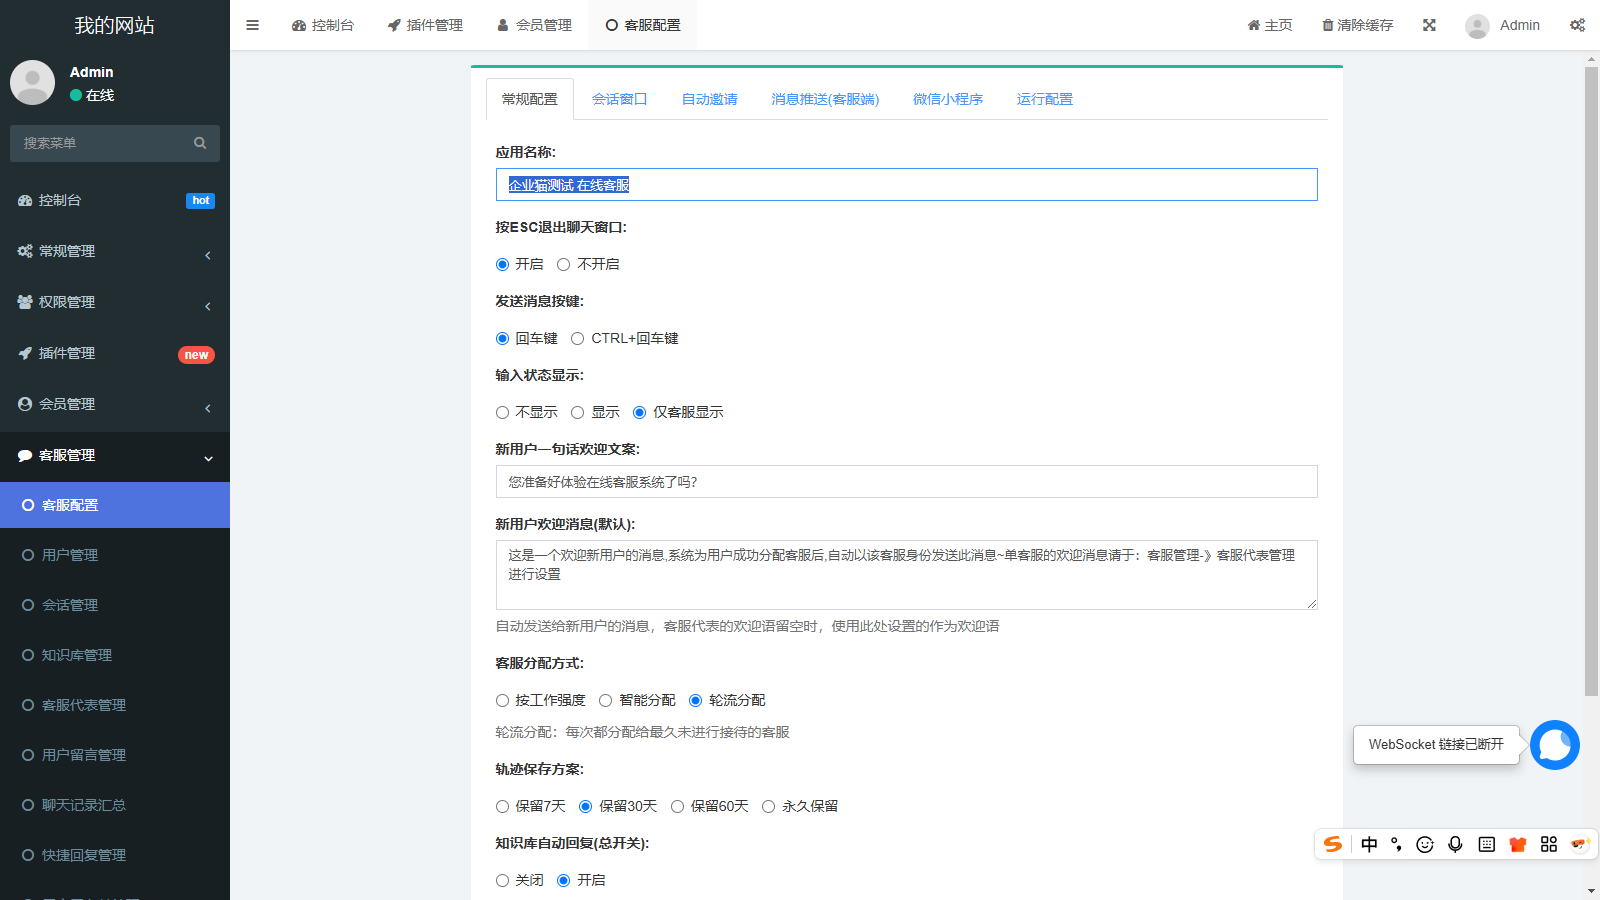Open 会员管理 in the top navigation

[533, 25]
